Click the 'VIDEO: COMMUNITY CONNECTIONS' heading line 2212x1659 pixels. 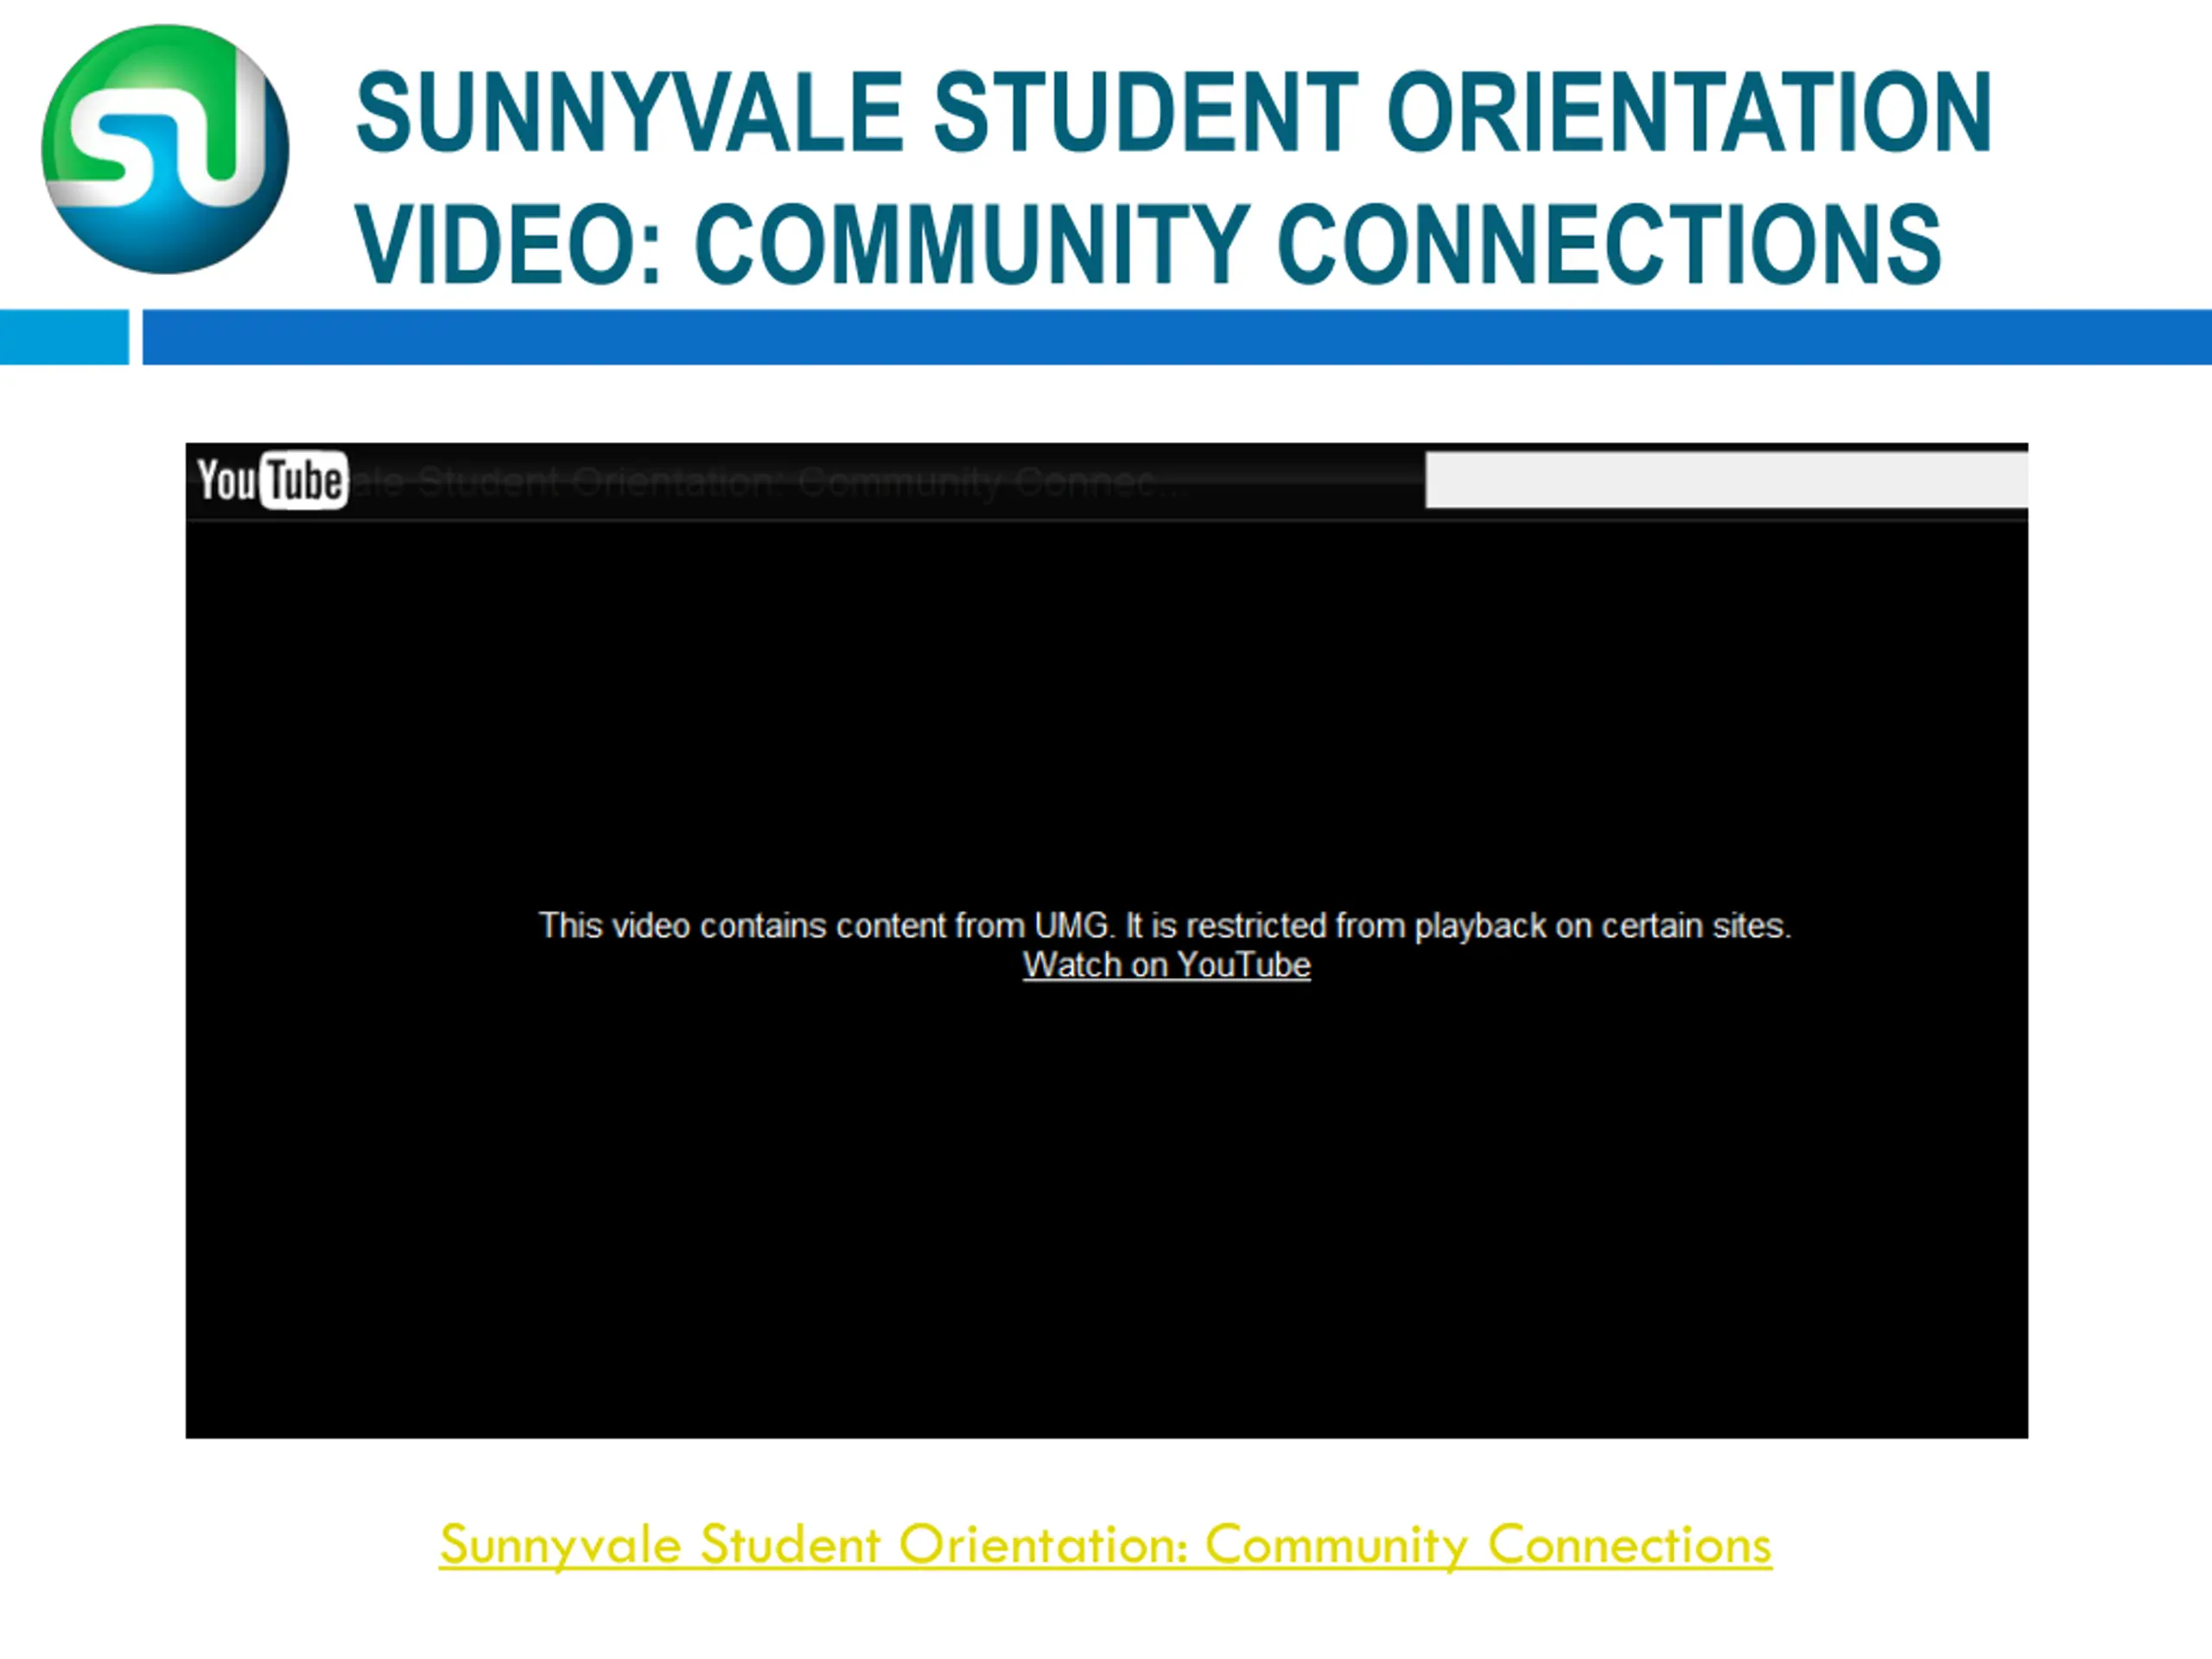(1148, 244)
